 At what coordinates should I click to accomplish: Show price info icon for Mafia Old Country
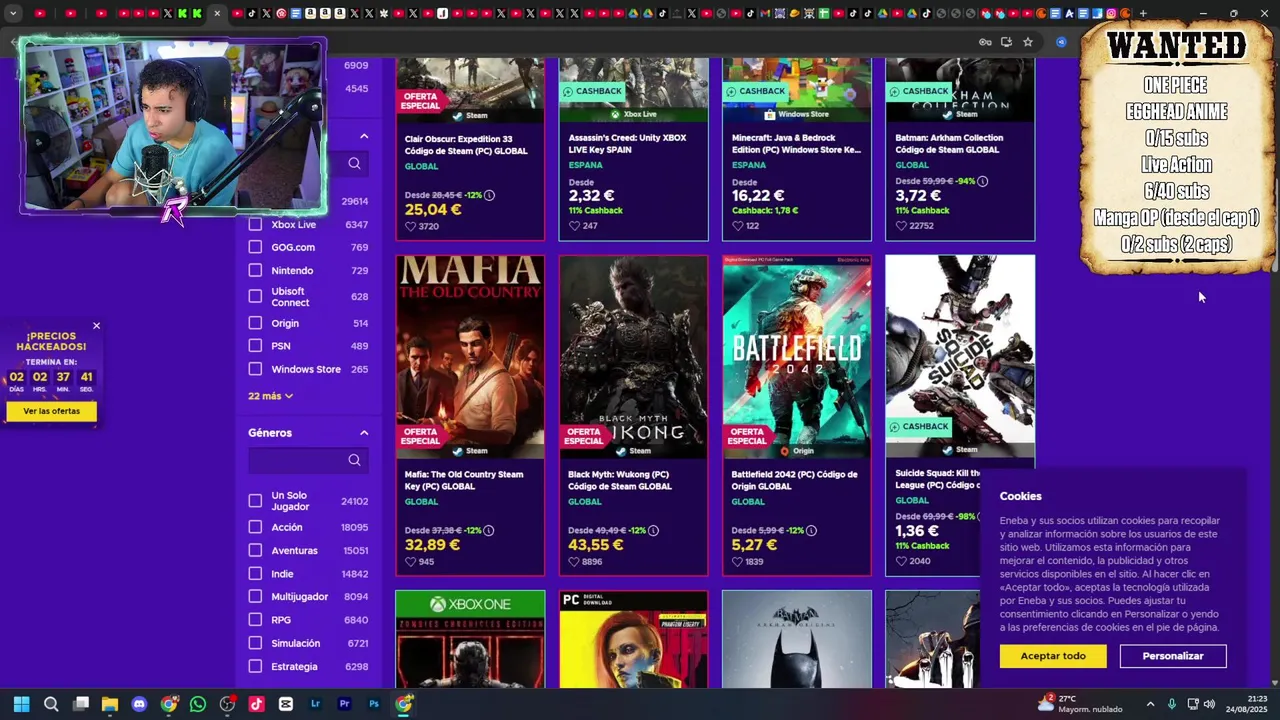click(x=489, y=531)
